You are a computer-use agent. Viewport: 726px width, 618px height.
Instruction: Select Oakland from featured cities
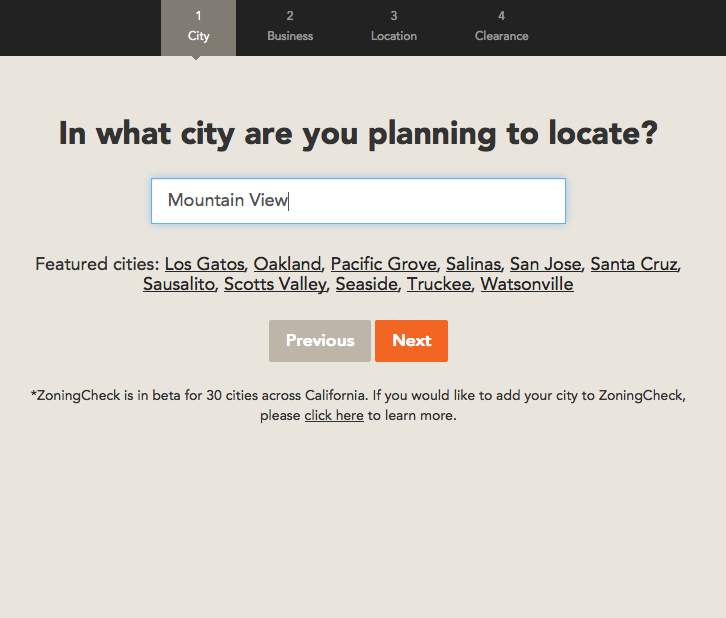(x=287, y=264)
